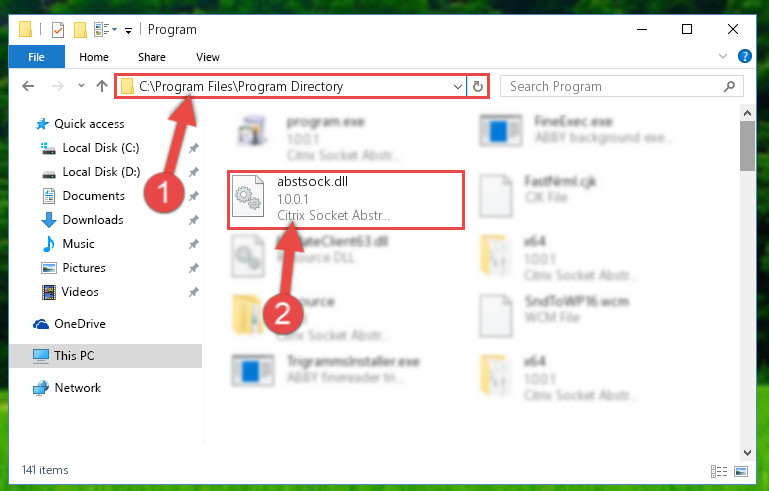Image resolution: width=769 pixels, height=491 pixels.
Task: Open the Share ribbon tab
Action: (x=152, y=57)
